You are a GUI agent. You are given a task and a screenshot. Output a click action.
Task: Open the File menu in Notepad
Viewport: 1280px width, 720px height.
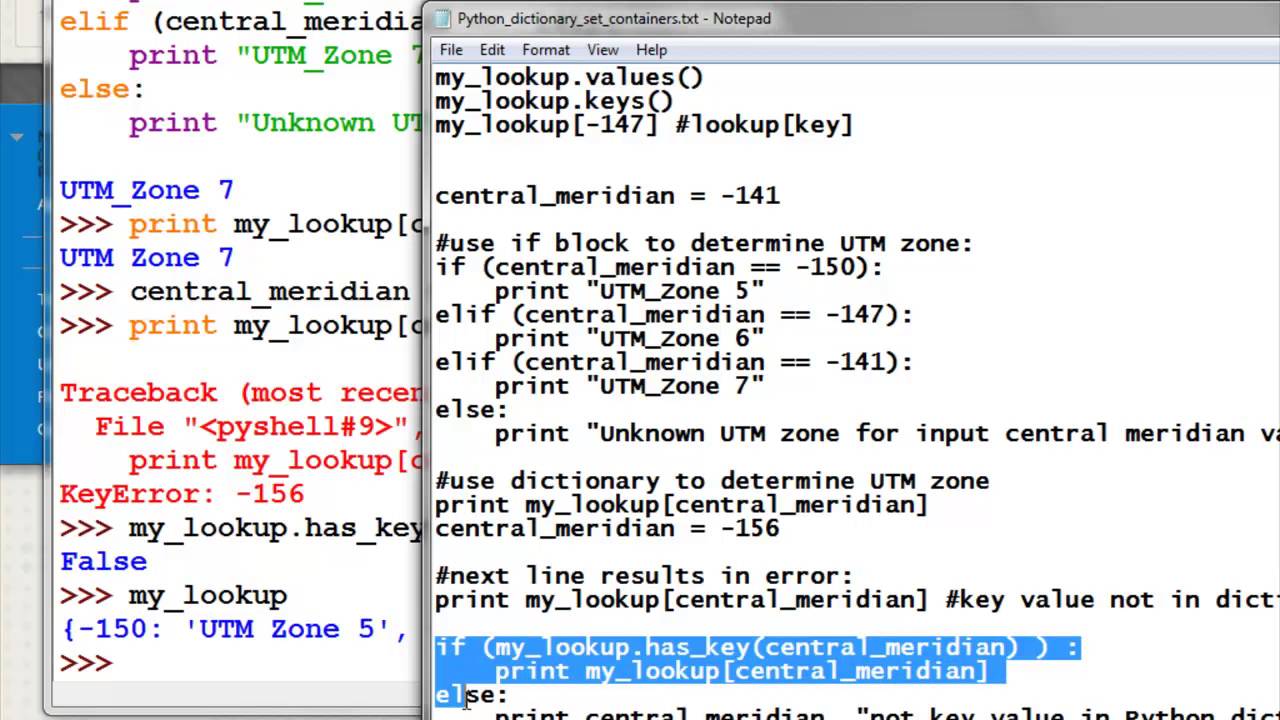click(x=451, y=50)
